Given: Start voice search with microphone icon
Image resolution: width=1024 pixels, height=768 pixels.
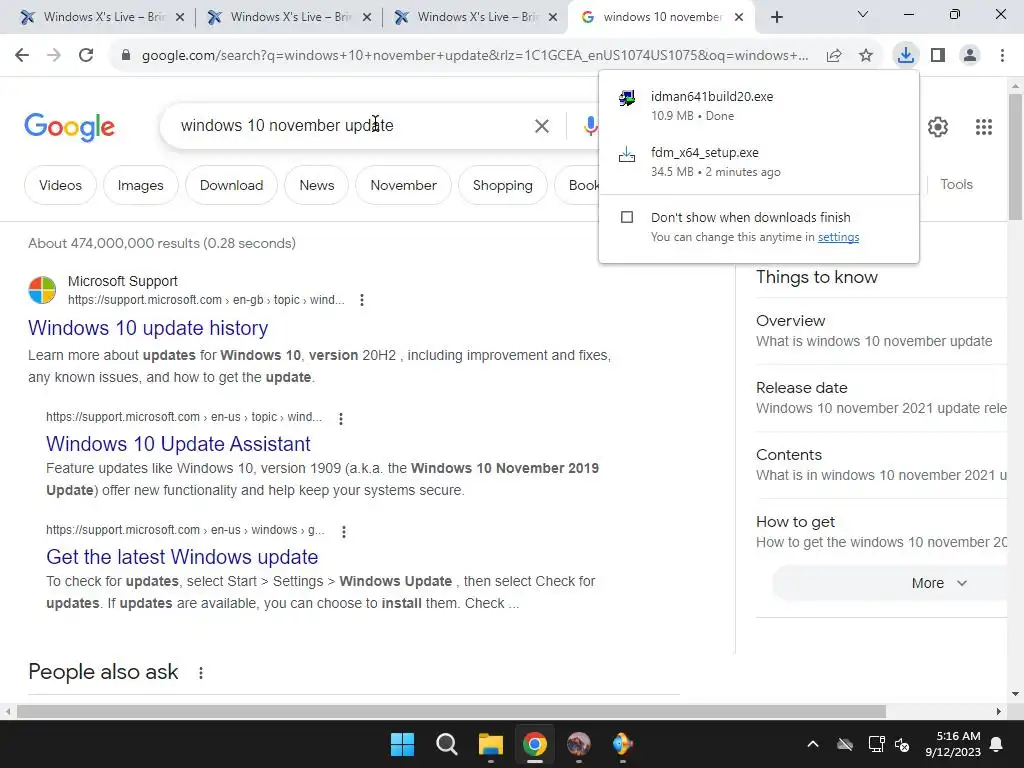Looking at the screenshot, I should click(590, 126).
